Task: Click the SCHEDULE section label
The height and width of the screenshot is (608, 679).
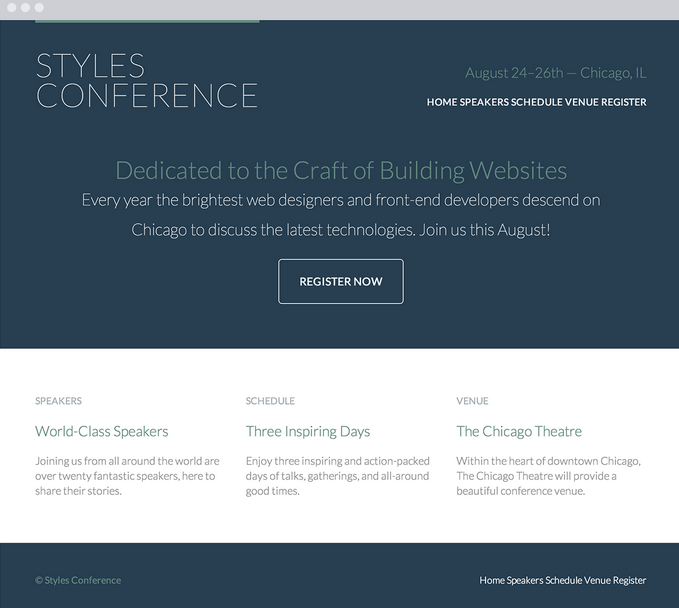Action: (270, 401)
